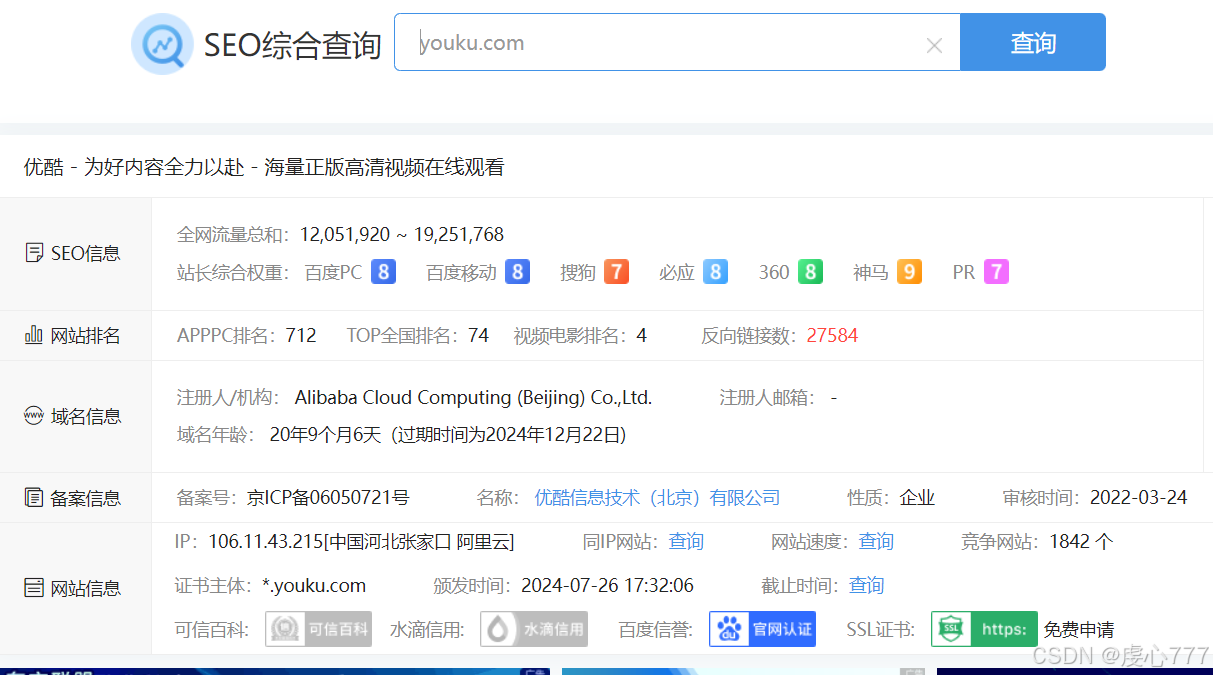Click the SEO综合查询 magnifier logo

(162, 44)
